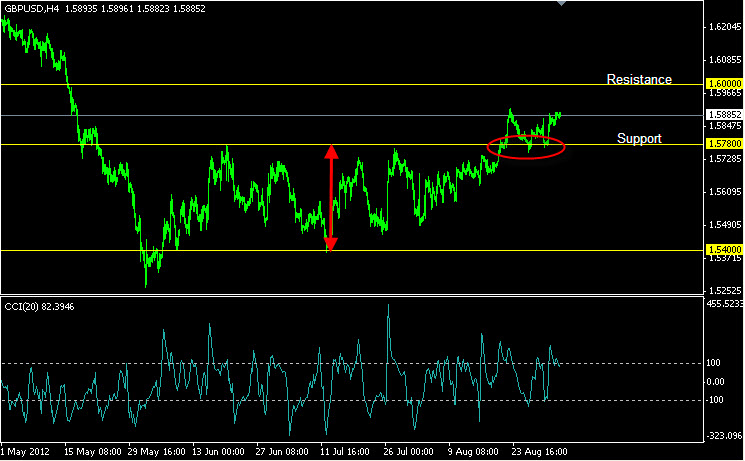Click the 13 Jun 00:00 time label
This screenshot has width=745, height=461.
click(x=219, y=451)
